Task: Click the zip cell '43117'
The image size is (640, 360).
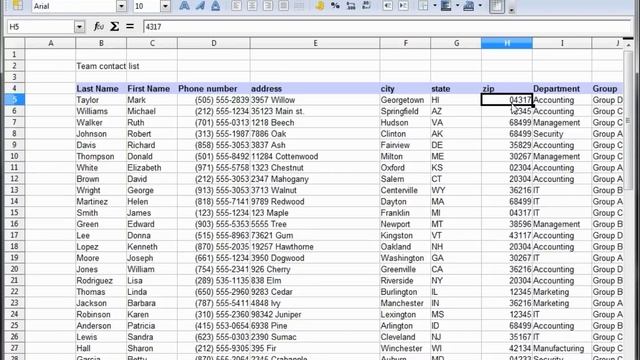Action: pyautogui.click(x=507, y=236)
